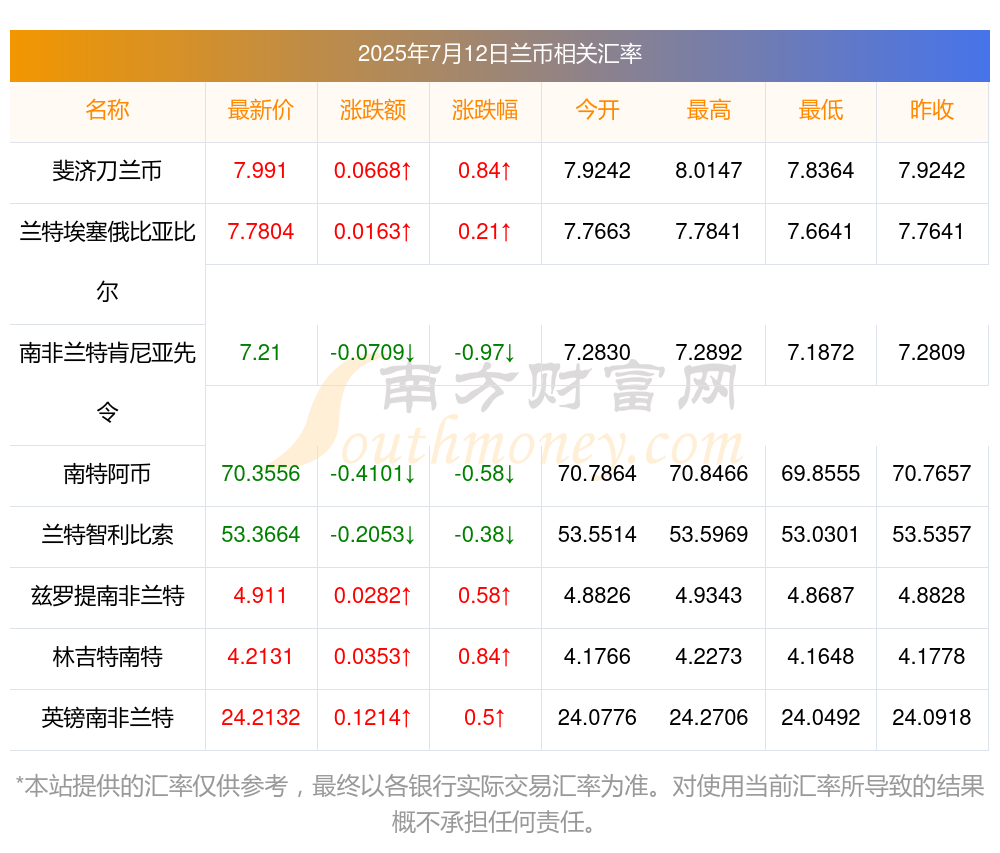Click change percent 0.58↑ in 兹罗提南非兰特 row

click(x=485, y=595)
